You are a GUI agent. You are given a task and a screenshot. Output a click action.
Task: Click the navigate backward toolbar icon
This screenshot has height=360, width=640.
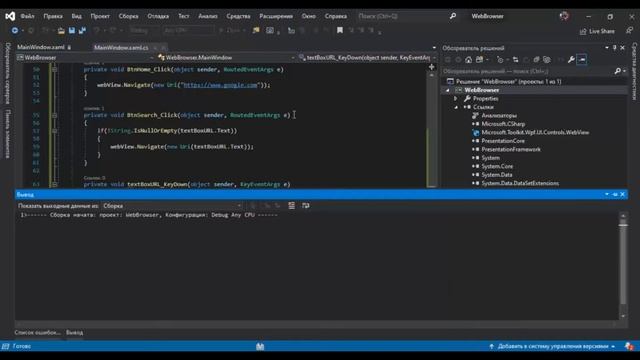[15, 30]
